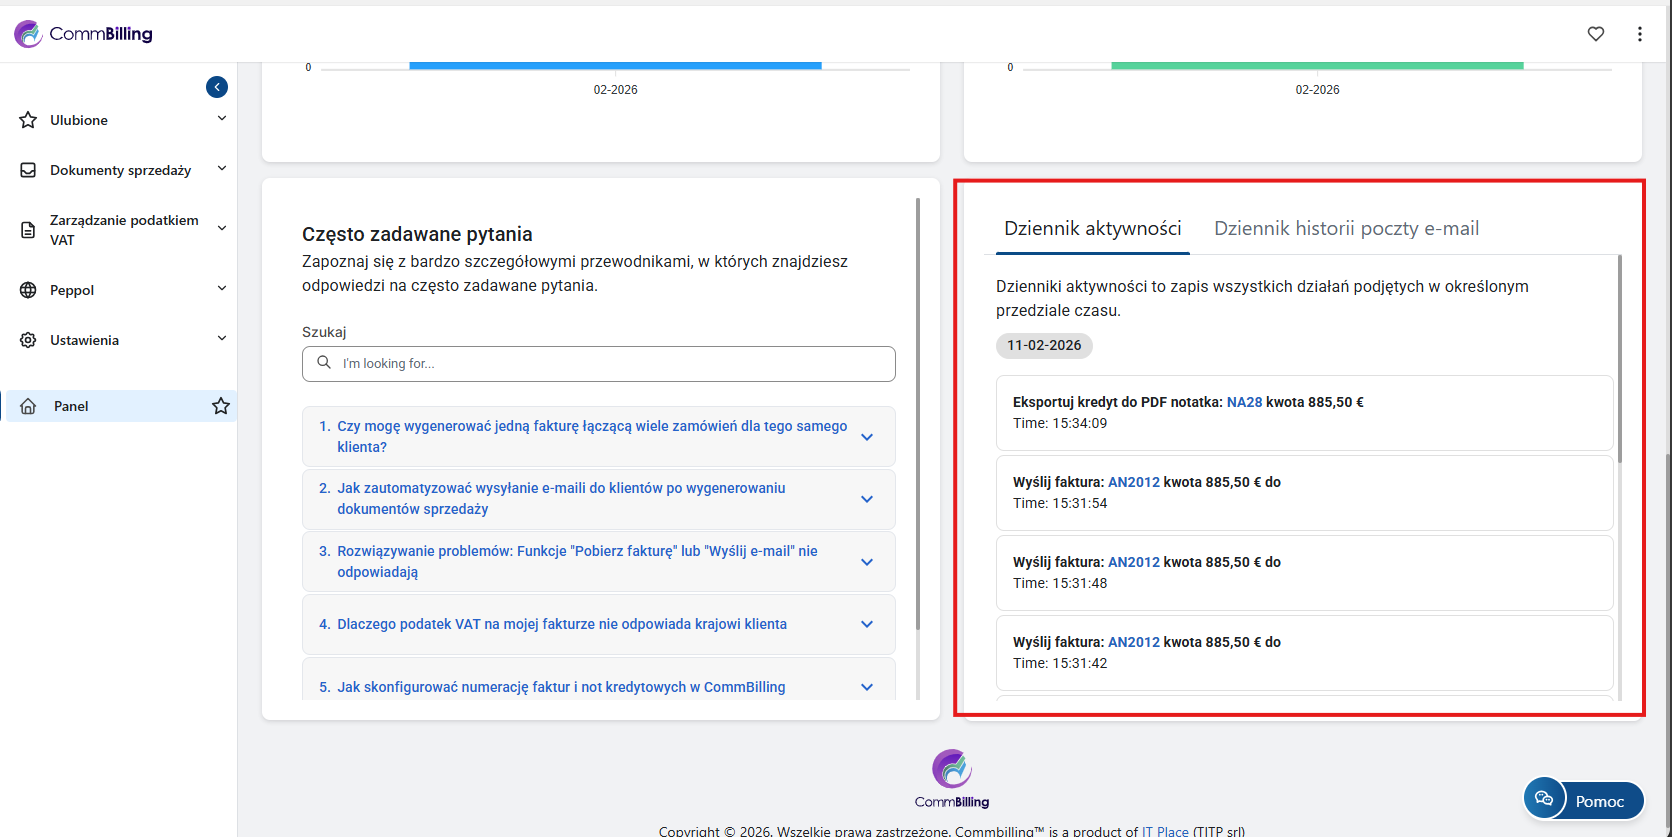Select the Dziennik aktywności tab
The width and height of the screenshot is (1672, 837).
tap(1092, 229)
